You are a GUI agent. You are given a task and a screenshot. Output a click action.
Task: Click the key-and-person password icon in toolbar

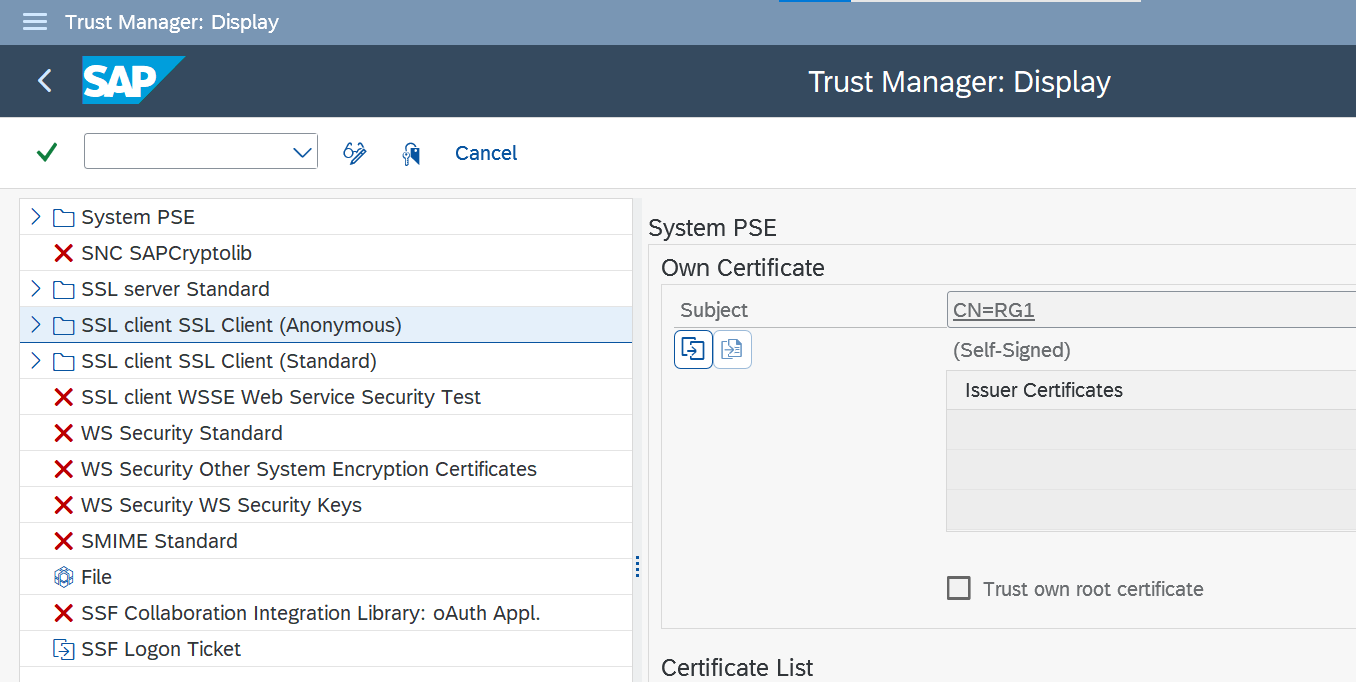411,153
